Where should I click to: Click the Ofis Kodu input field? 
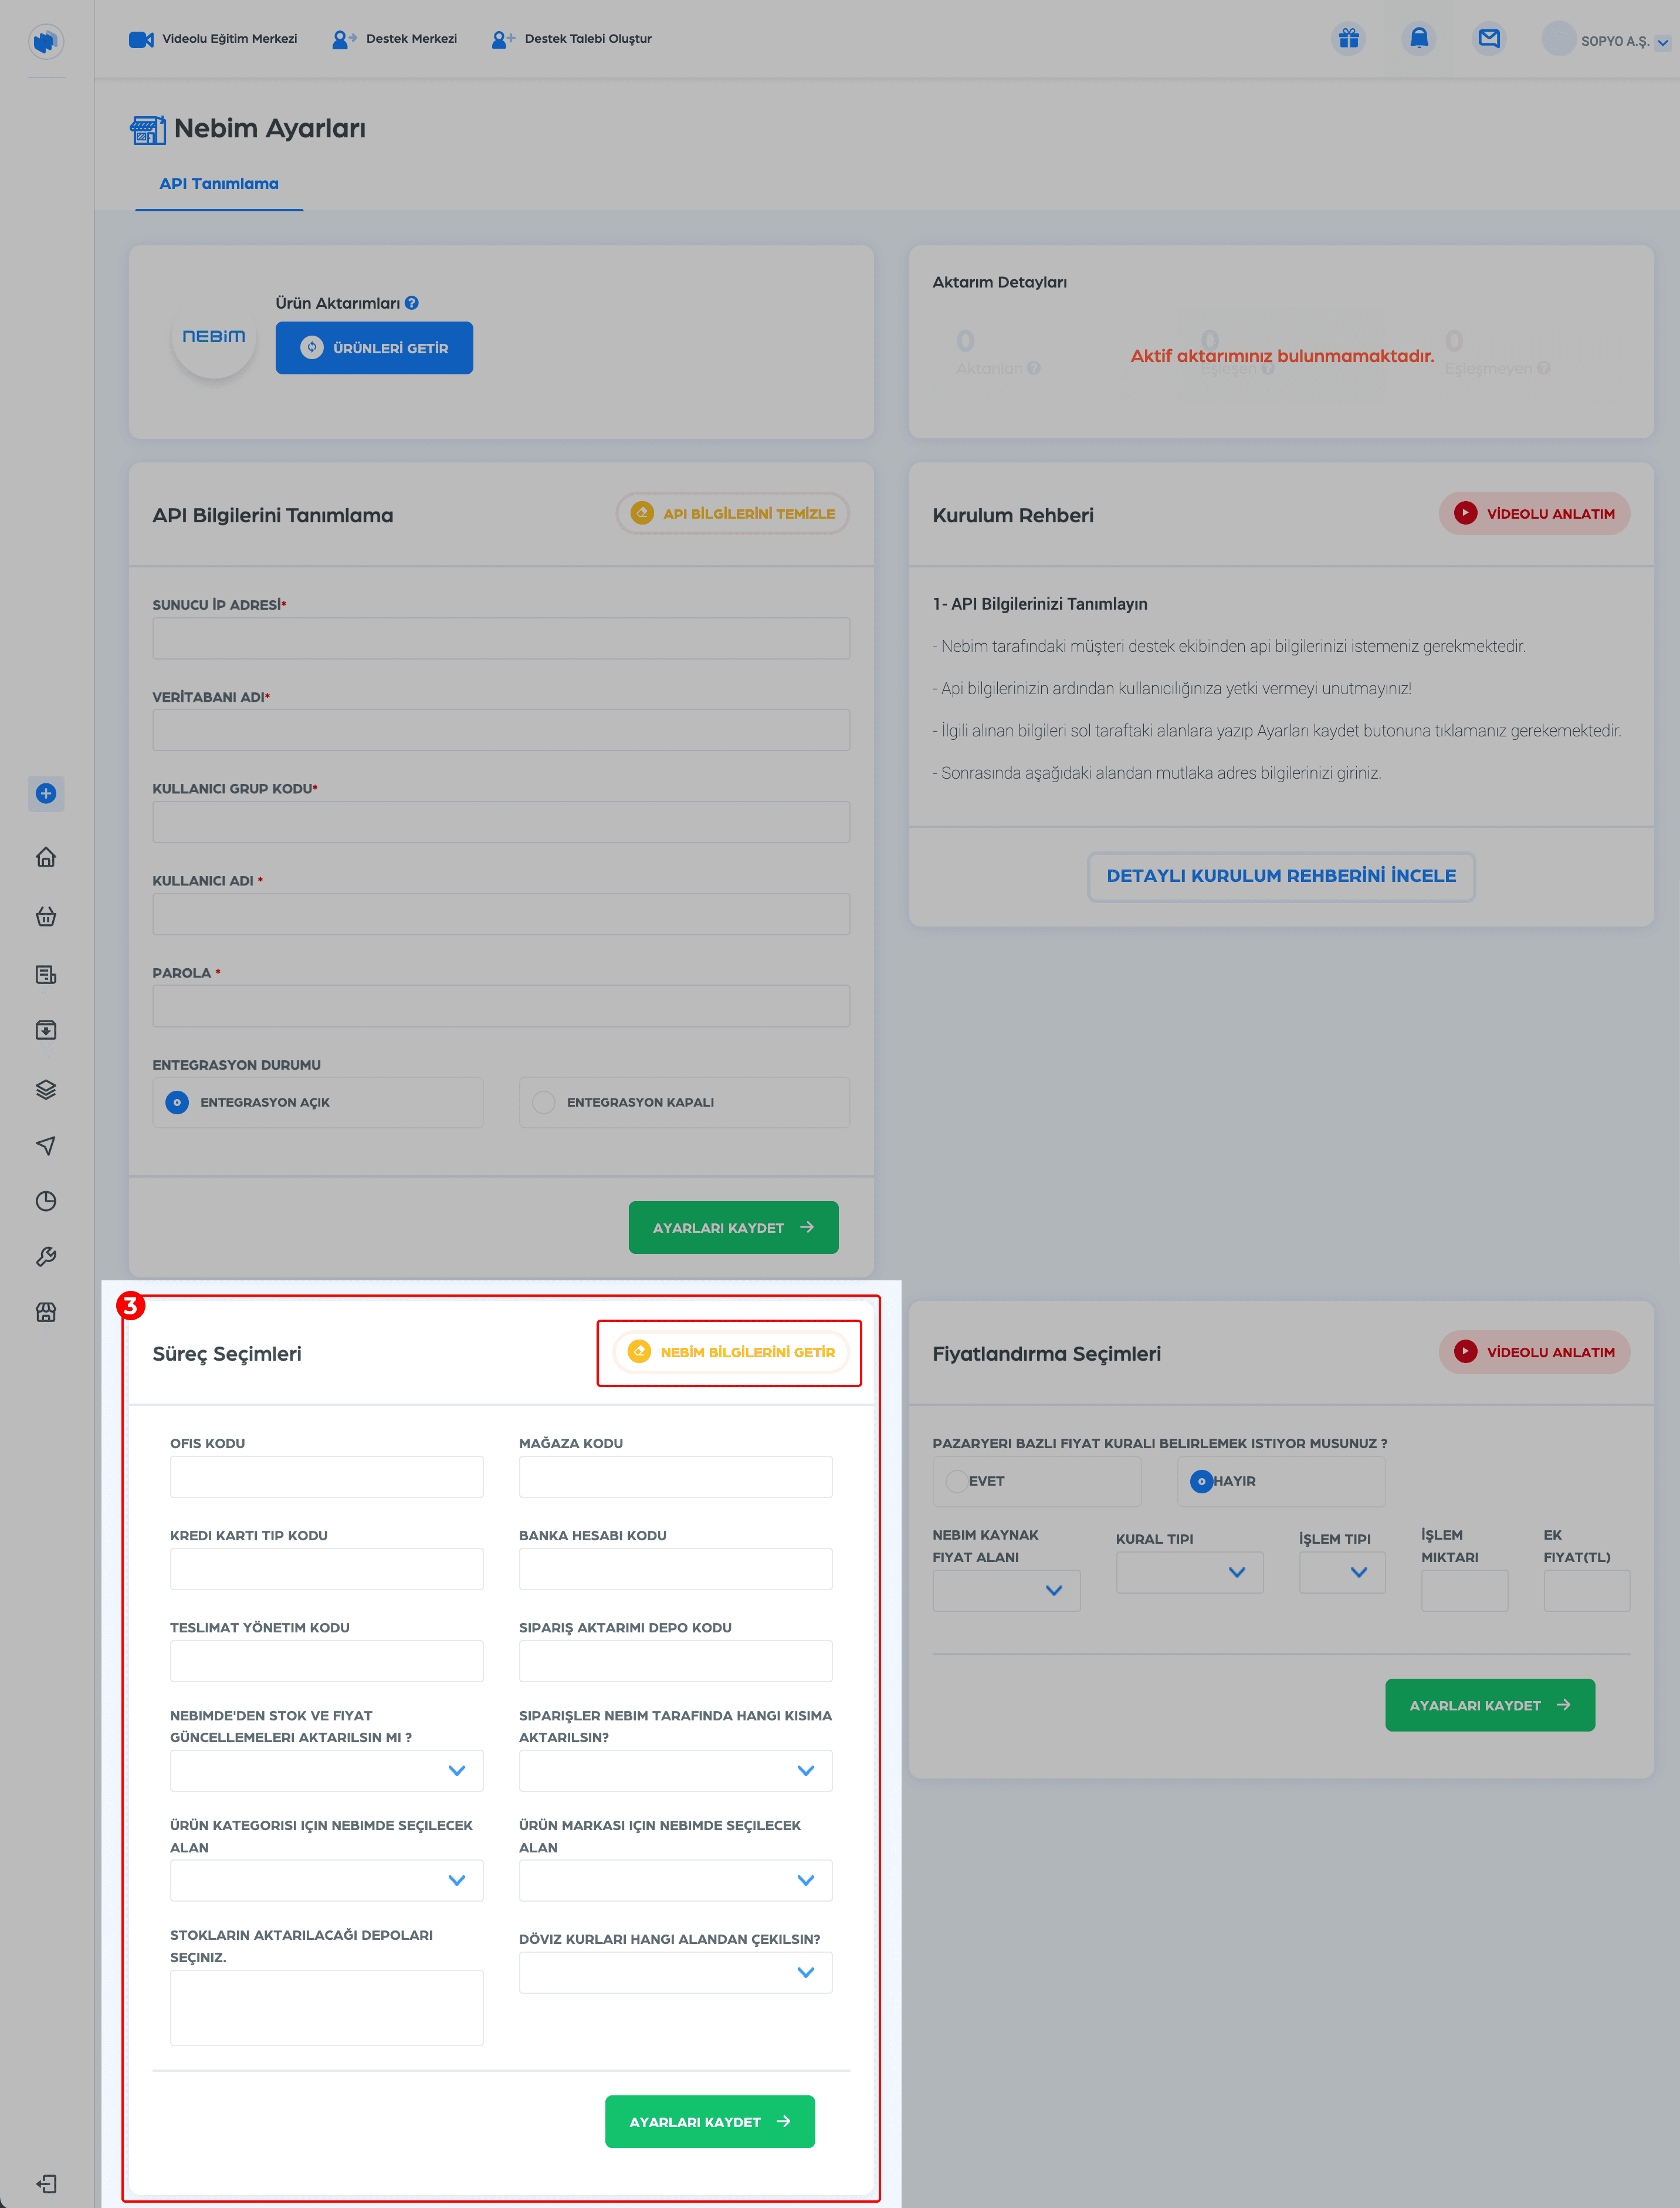click(x=326, y=1477)
